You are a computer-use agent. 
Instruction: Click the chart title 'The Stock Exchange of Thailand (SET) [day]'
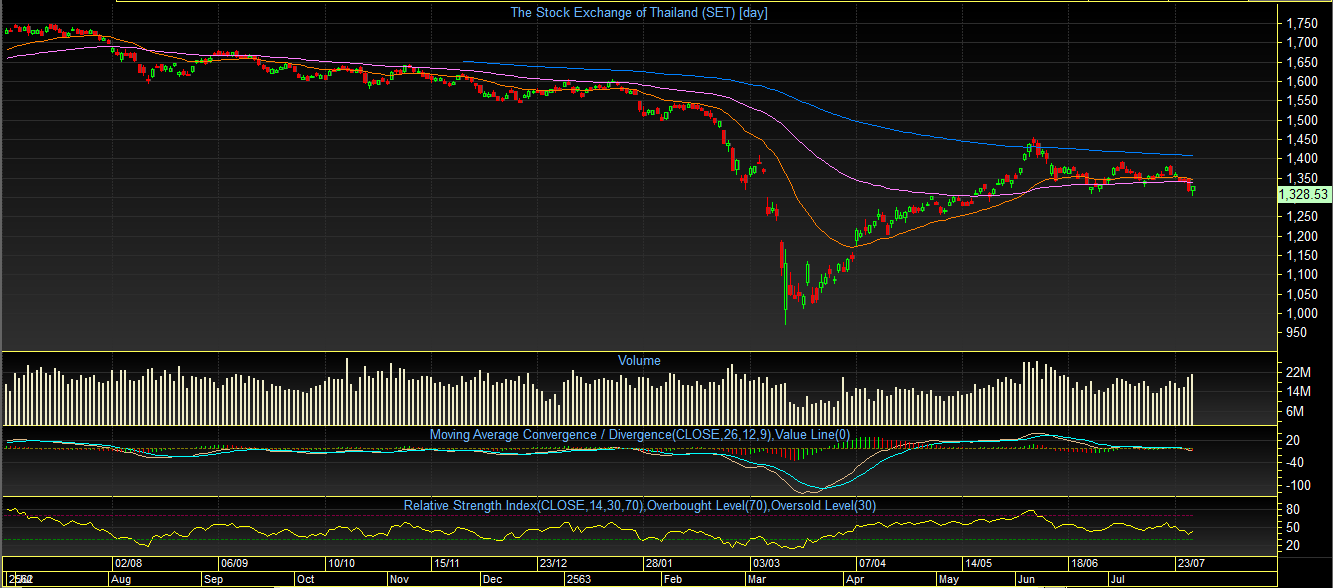pos(639,12)
